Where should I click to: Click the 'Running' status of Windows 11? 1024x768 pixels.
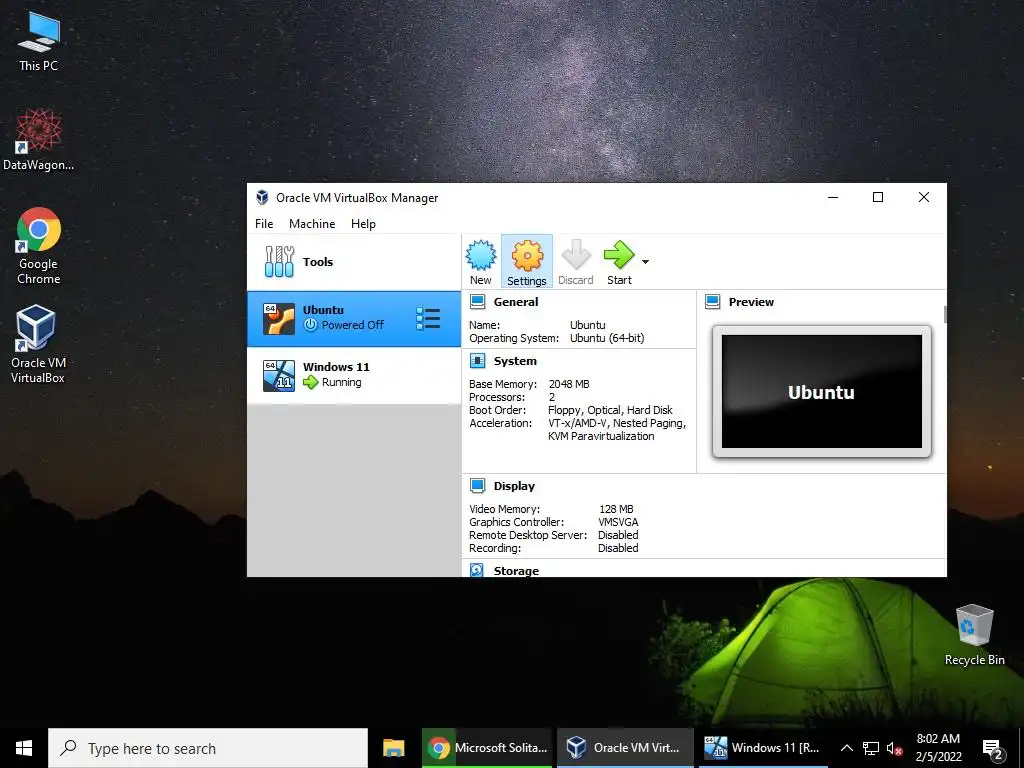click(341, 382)
